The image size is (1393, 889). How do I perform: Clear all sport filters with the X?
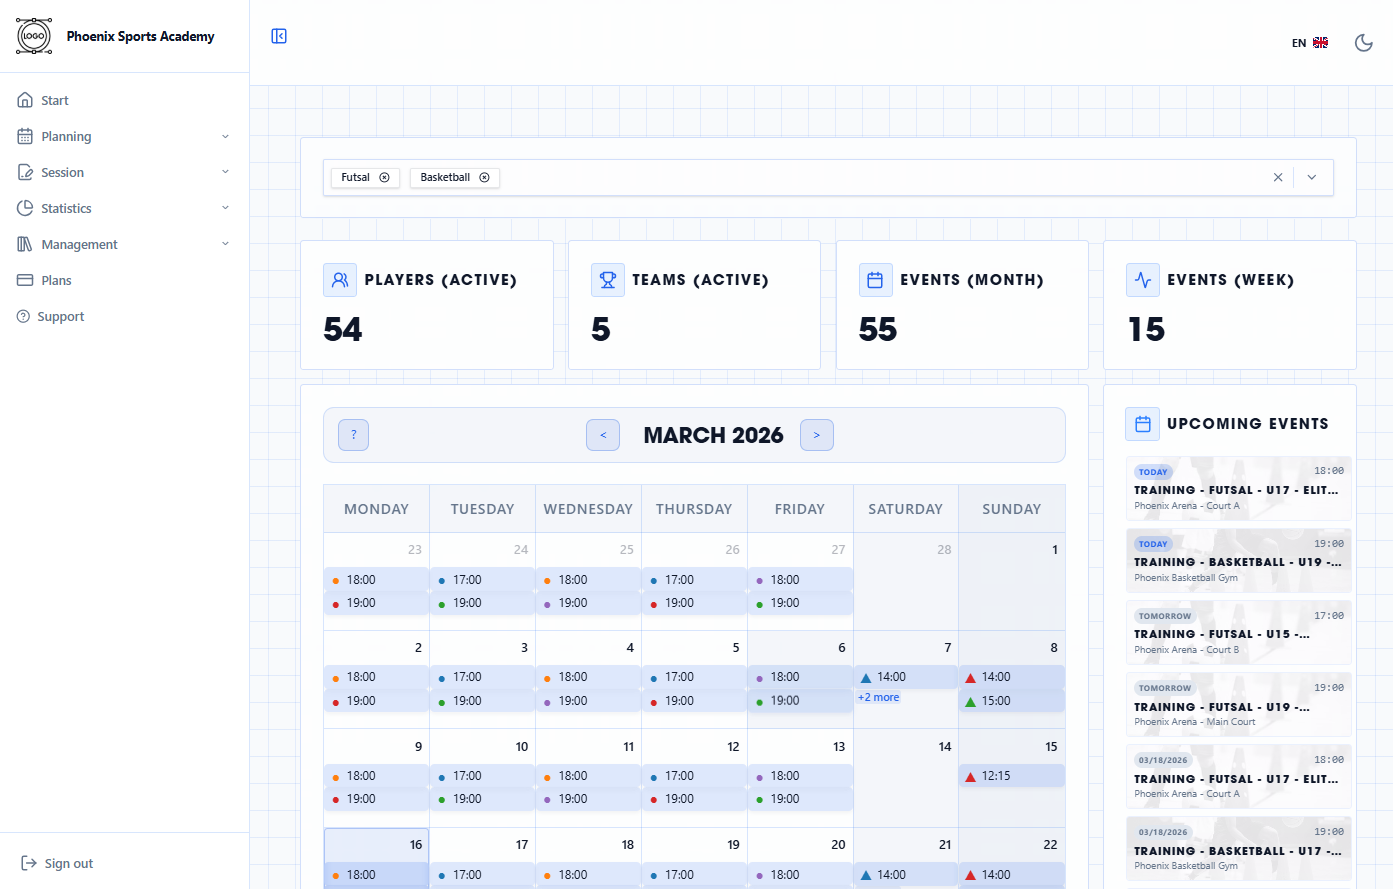coord(1277,177)
